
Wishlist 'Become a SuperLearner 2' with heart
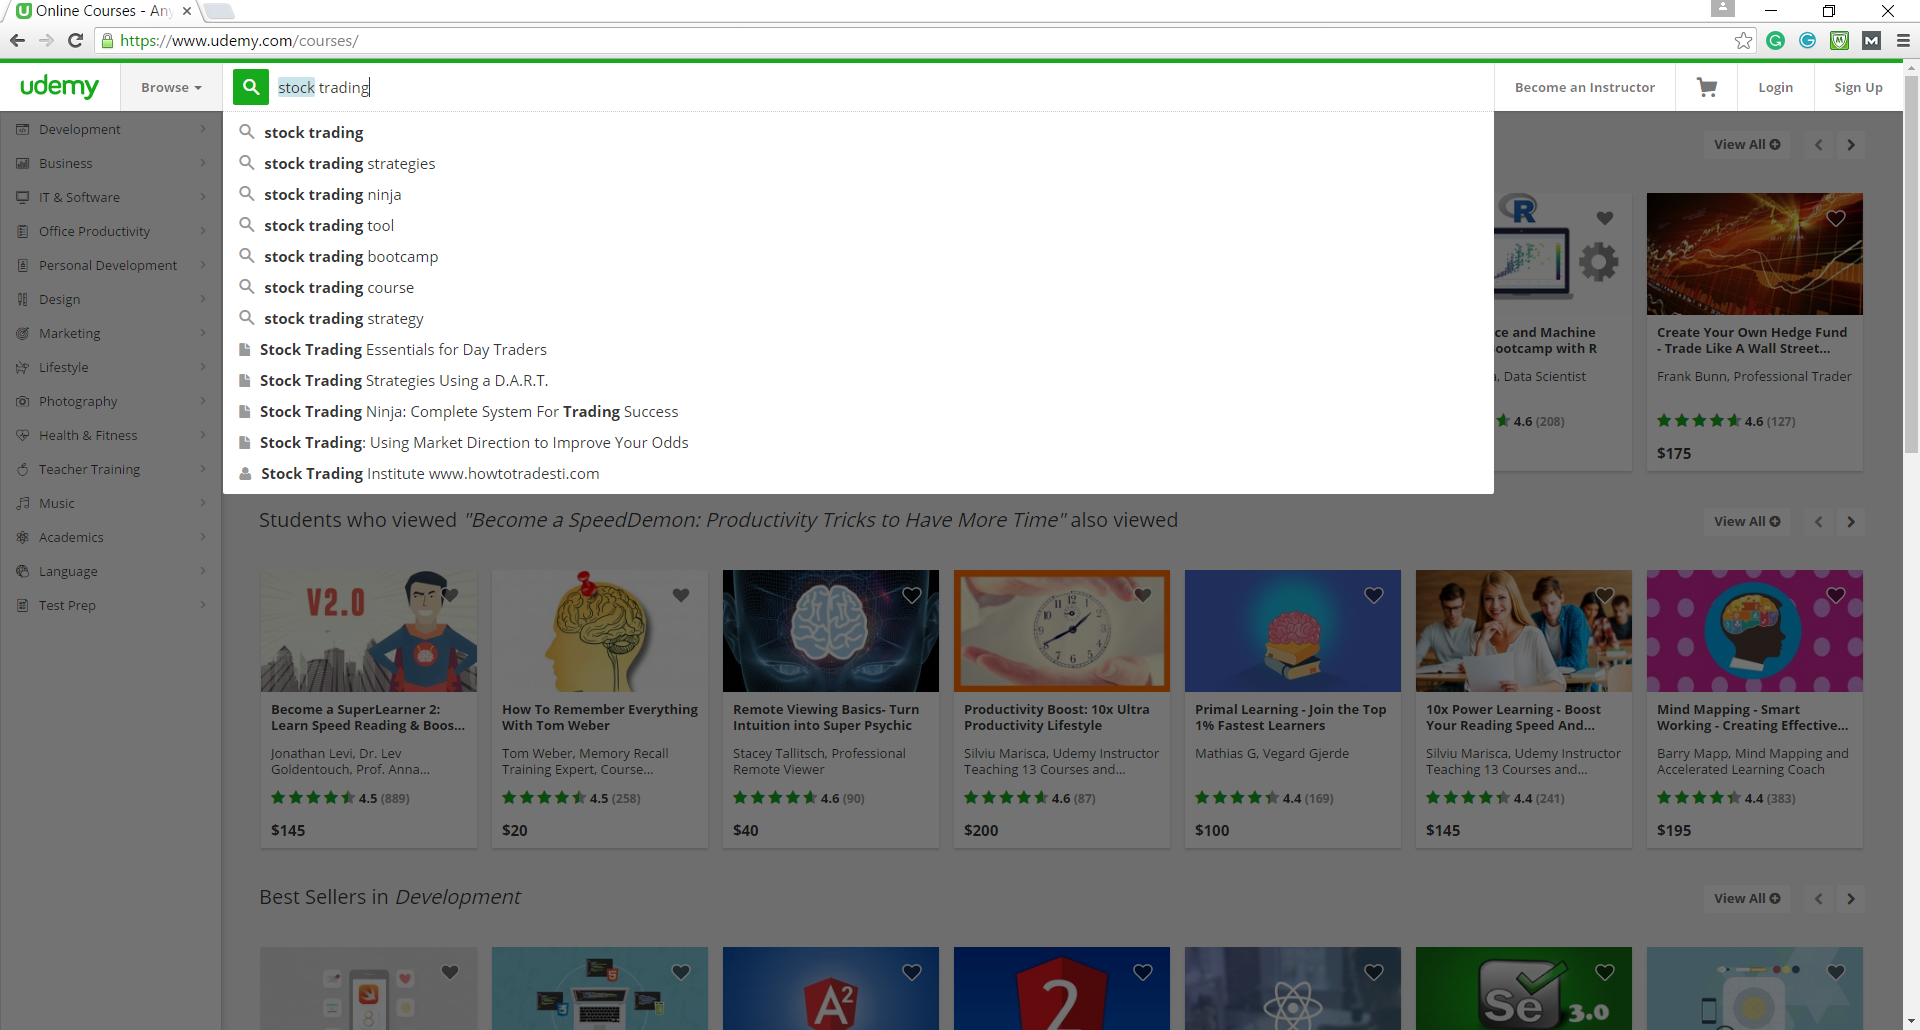(450, 595)
